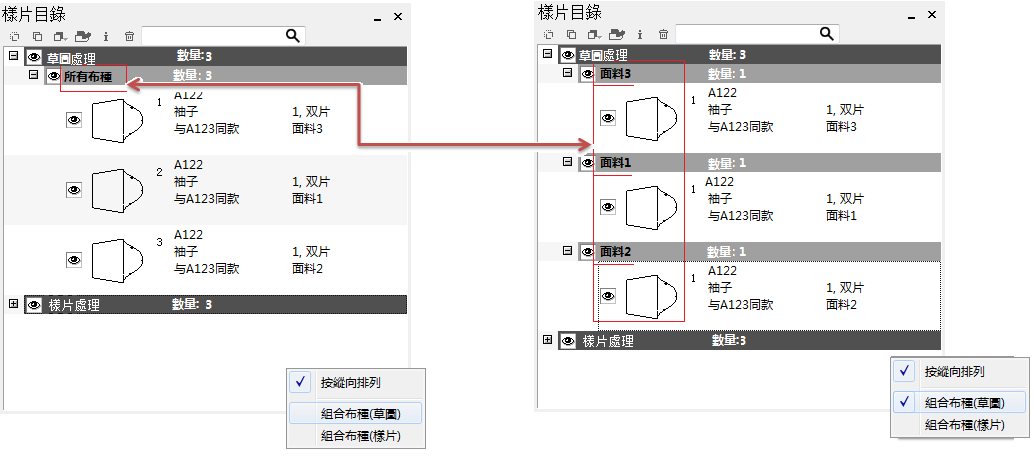Hide the 面料3 sleeve piece in right panel
The height and width of the screenshot is (465, 1034).
[x=608, y=118]
